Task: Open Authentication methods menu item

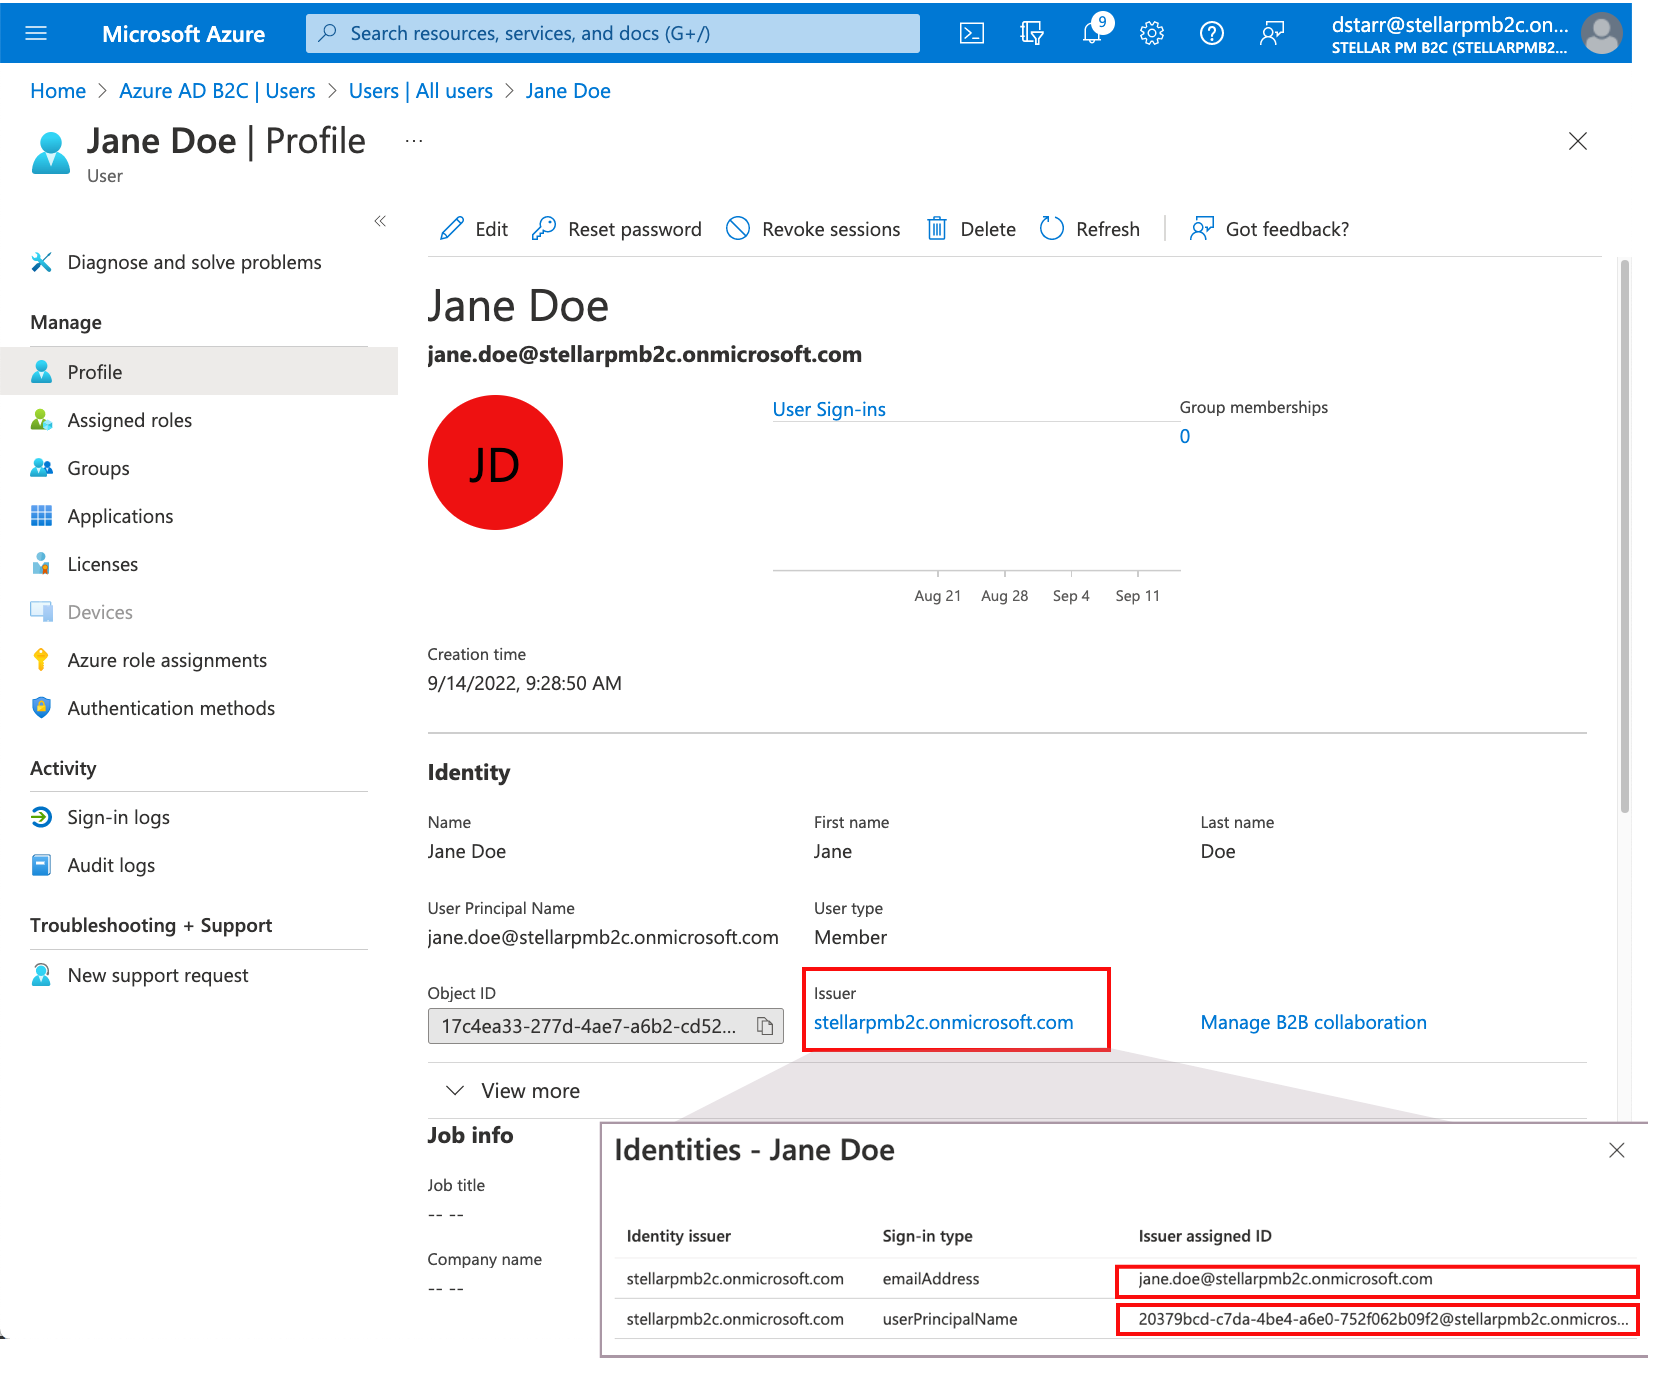Action: pyautogui.click(x=170, y=709)
